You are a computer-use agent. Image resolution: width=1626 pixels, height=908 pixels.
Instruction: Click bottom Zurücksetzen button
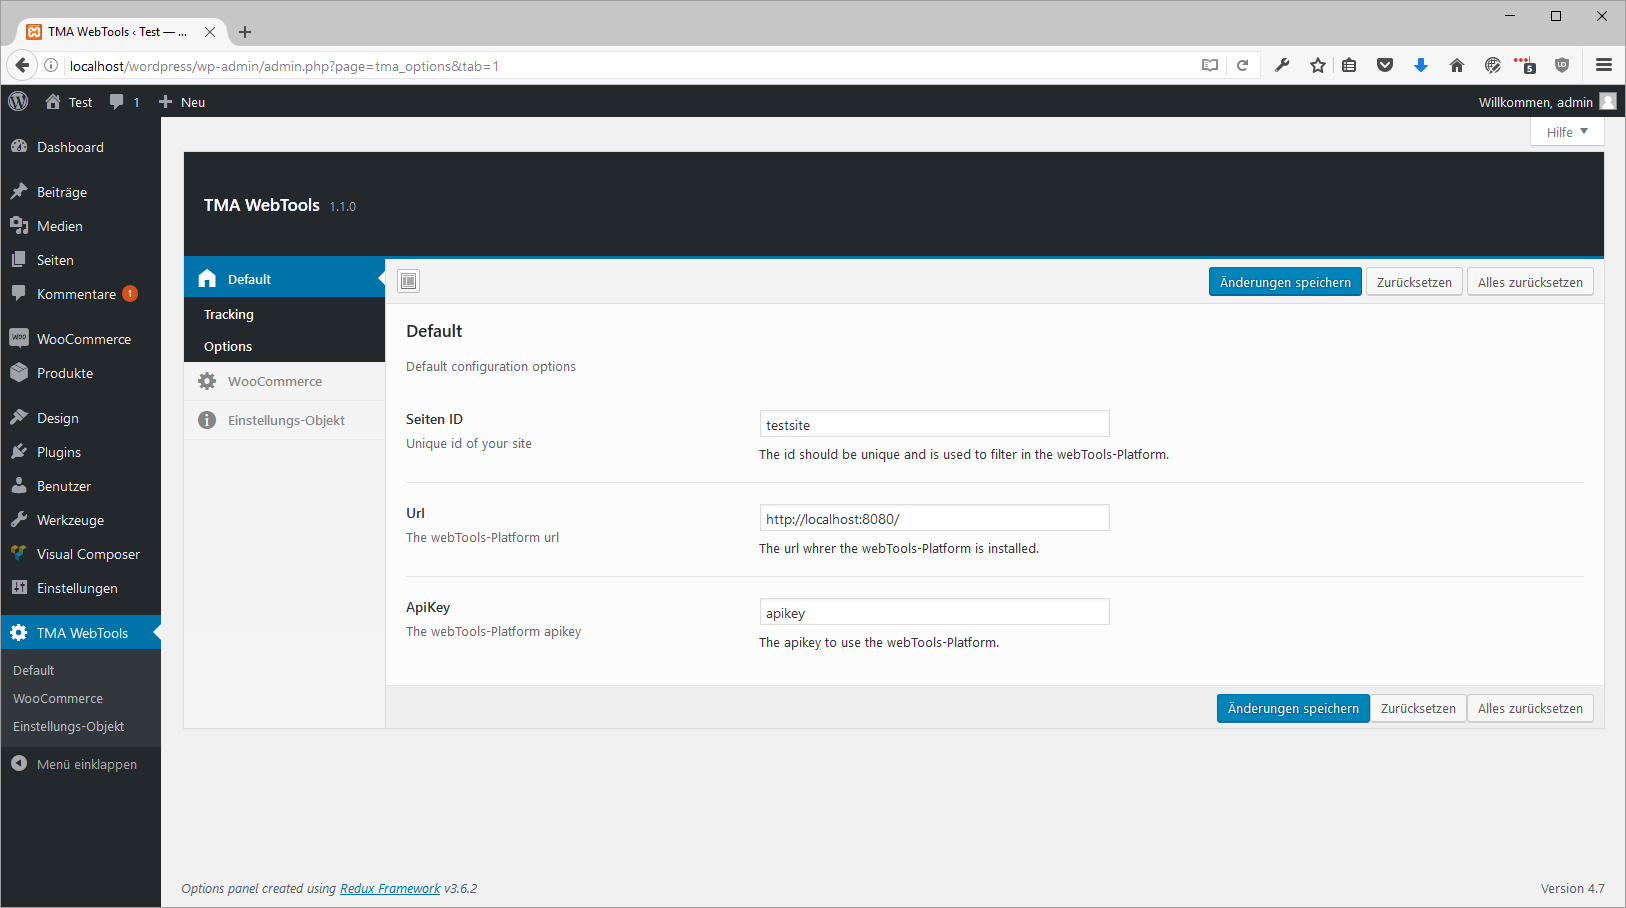1418,708
